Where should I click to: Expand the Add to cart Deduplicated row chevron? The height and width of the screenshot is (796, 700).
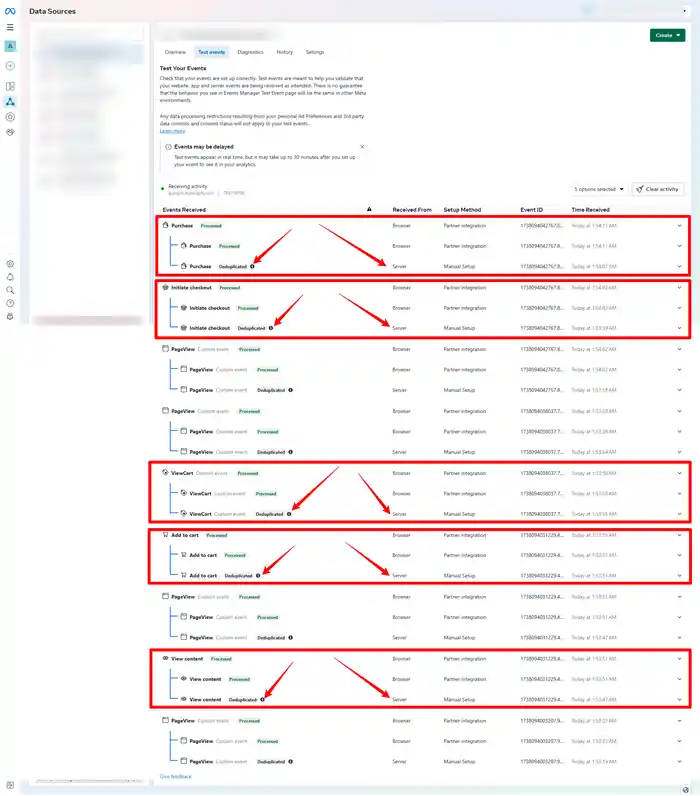[679, 576]
